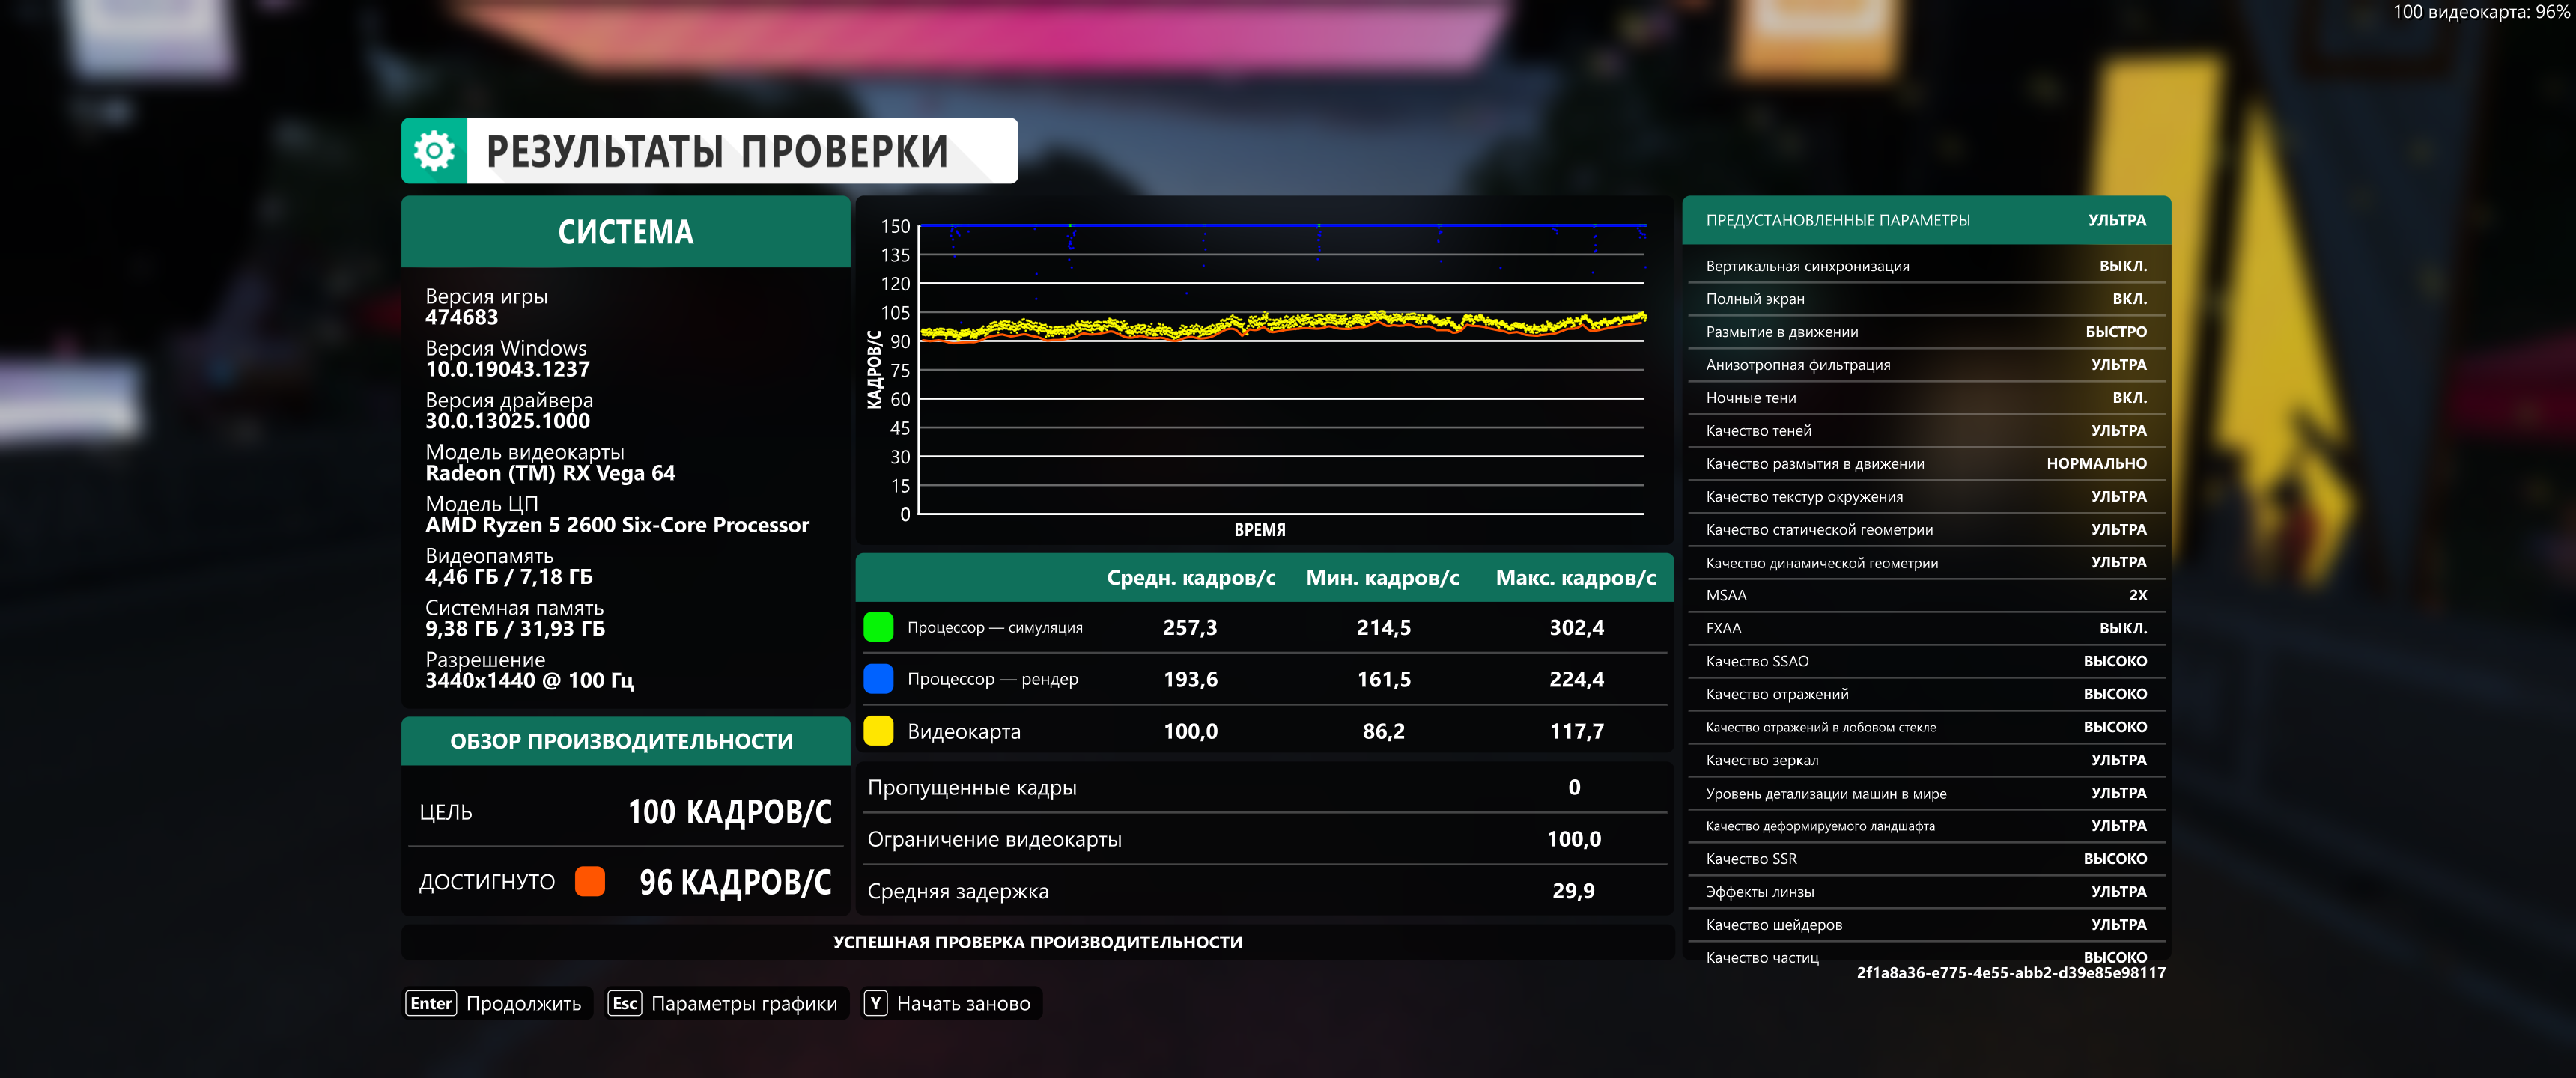Click the Качество теней setting row
The height and width of the screenshot is (1078, 2576).
pyautogui.click(x=1925, y=431)
